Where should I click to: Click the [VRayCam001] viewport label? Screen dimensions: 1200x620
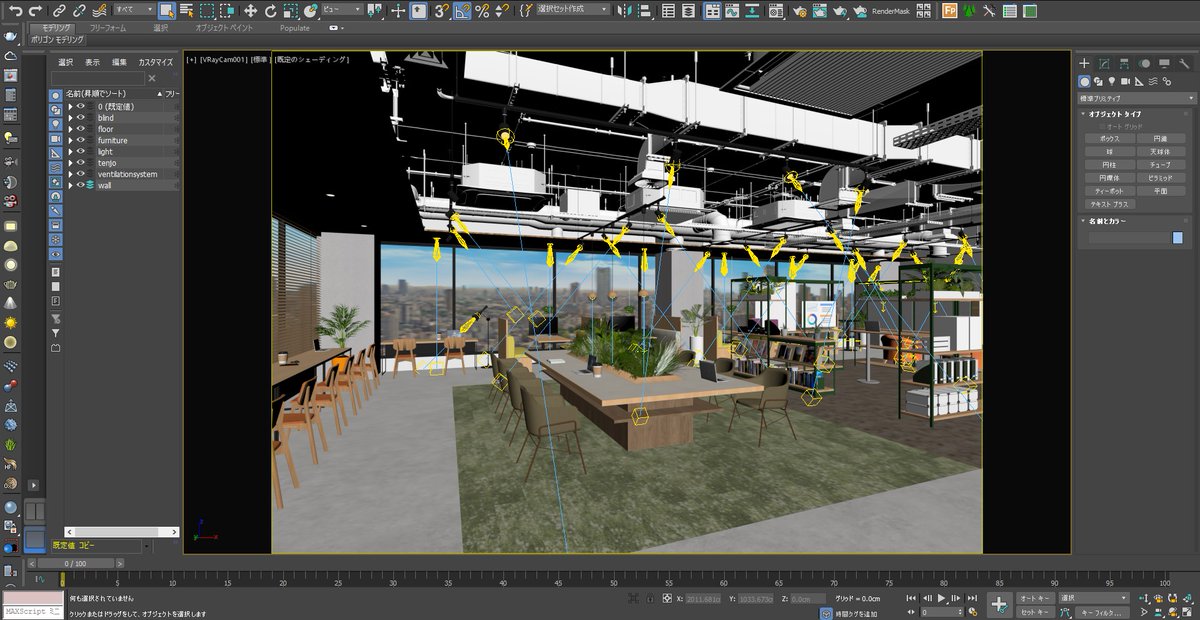click(x=223, y=60)
